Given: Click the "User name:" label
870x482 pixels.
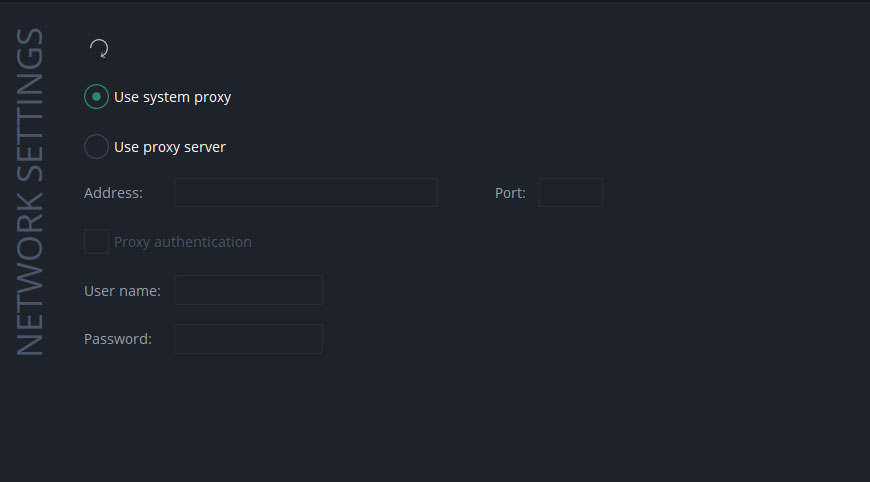Looking at the screenshot, I should tap(122, 291).
